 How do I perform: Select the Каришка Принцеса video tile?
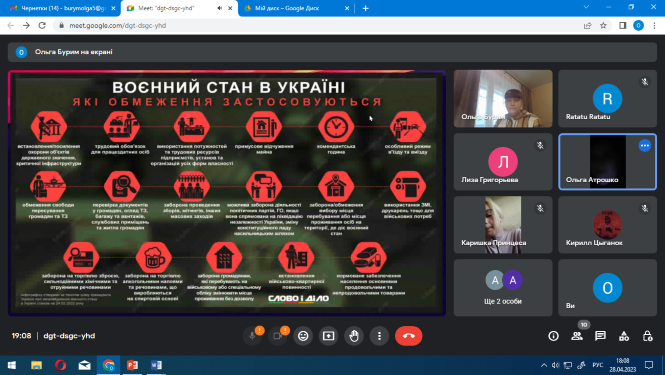(x=503, y=225)
